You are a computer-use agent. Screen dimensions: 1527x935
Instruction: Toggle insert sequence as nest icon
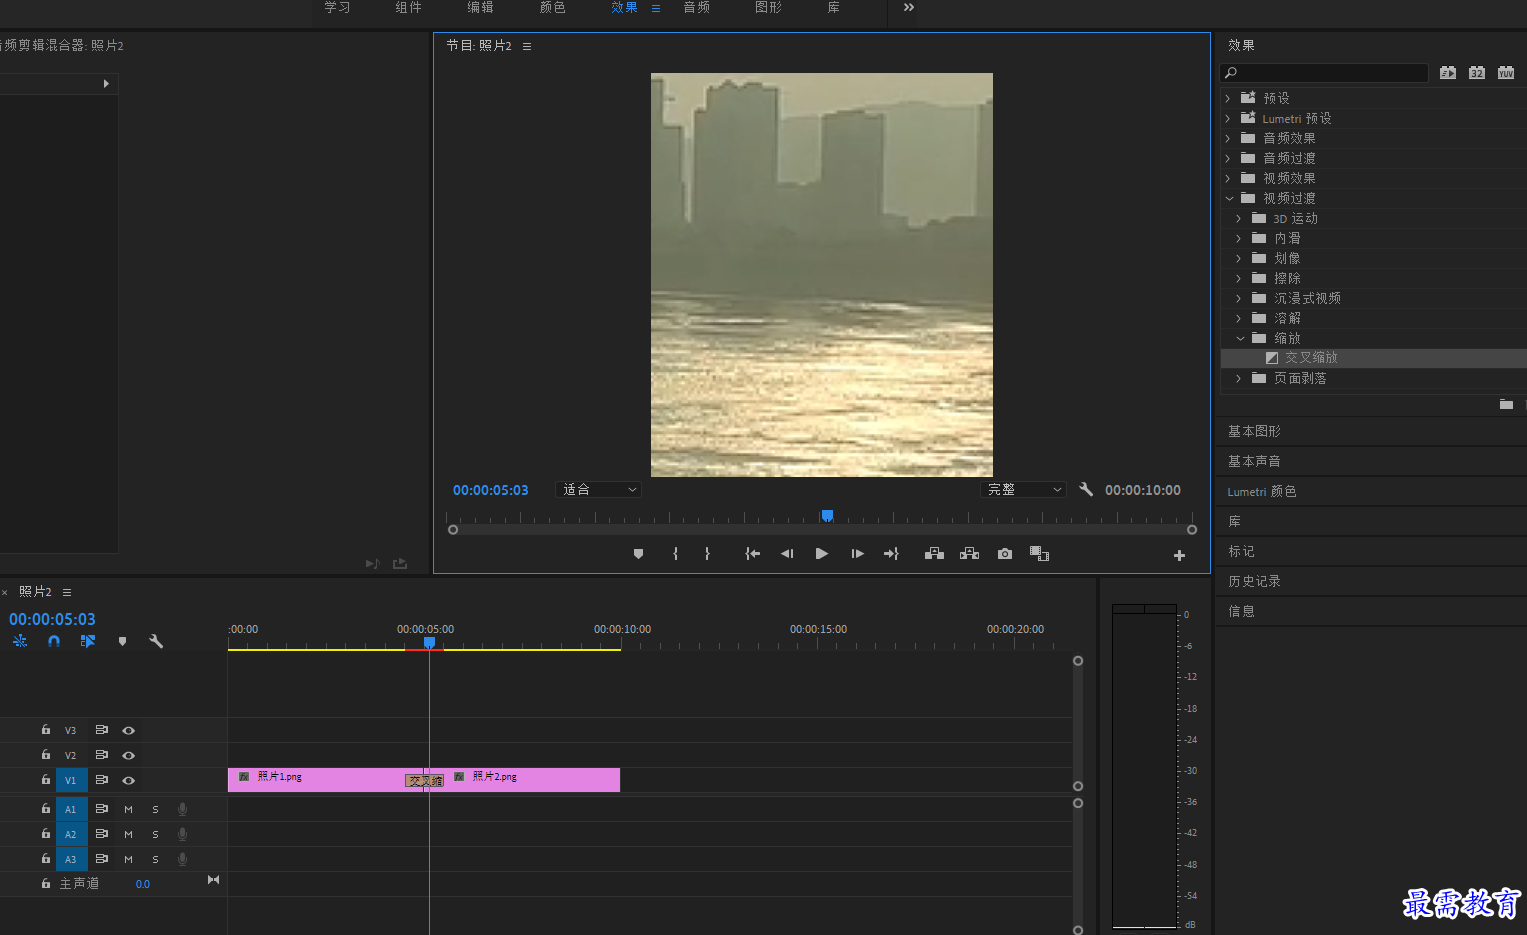click(x=20, y=641)
